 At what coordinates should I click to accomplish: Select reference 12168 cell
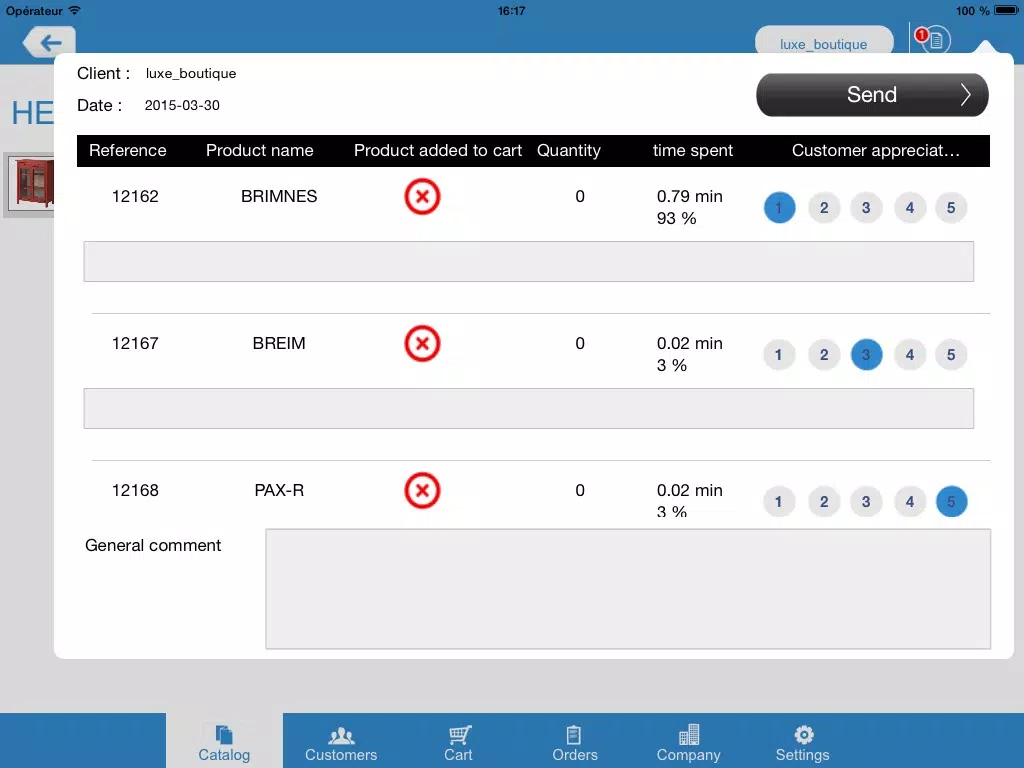[x=135, y=490]
